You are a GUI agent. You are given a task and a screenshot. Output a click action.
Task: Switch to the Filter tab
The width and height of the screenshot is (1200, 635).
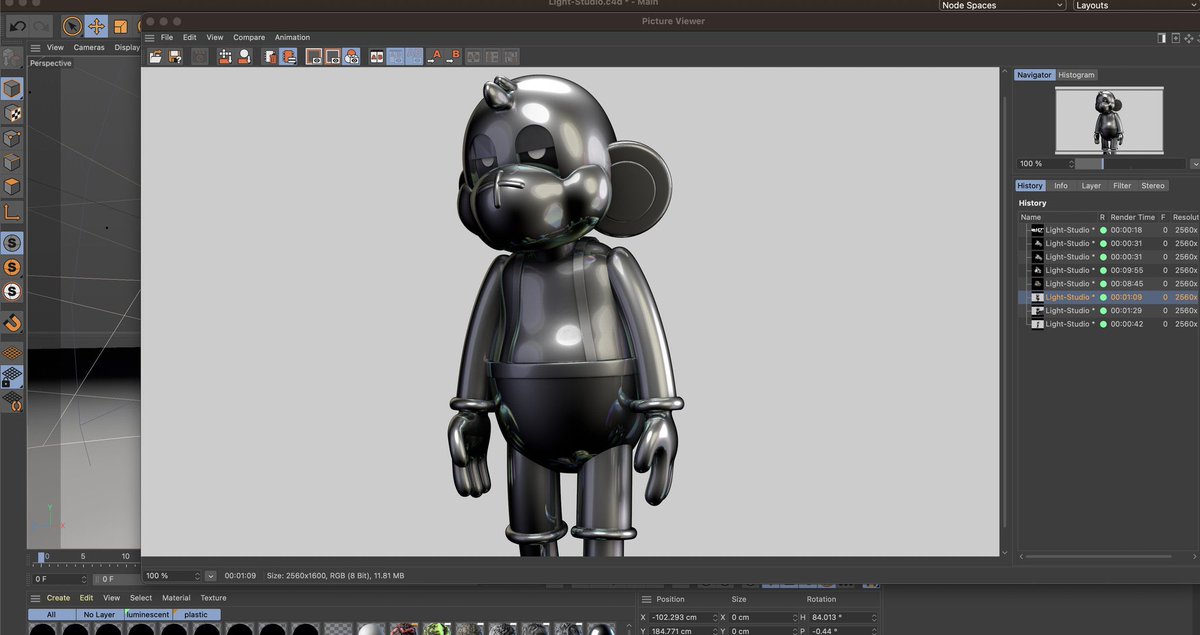click(x=1122, y=185)
